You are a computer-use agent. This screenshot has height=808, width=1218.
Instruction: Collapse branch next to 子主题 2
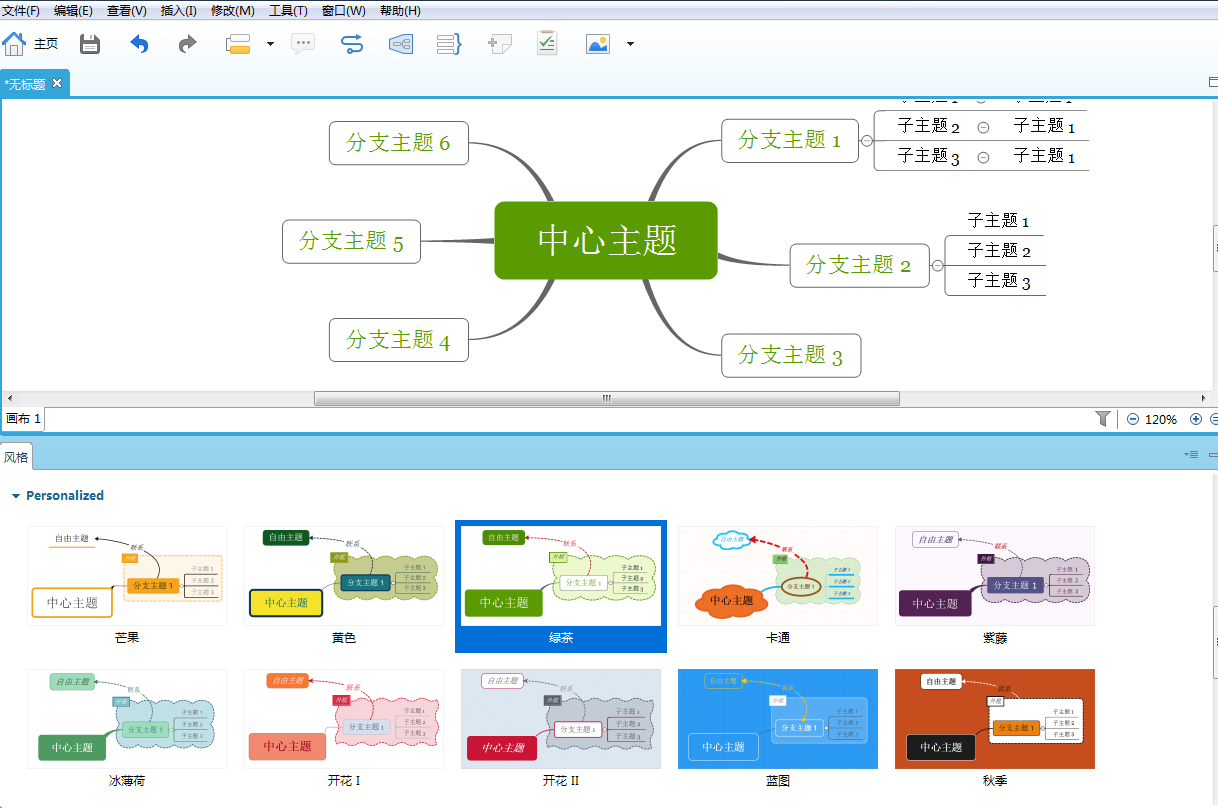point(985,126)
